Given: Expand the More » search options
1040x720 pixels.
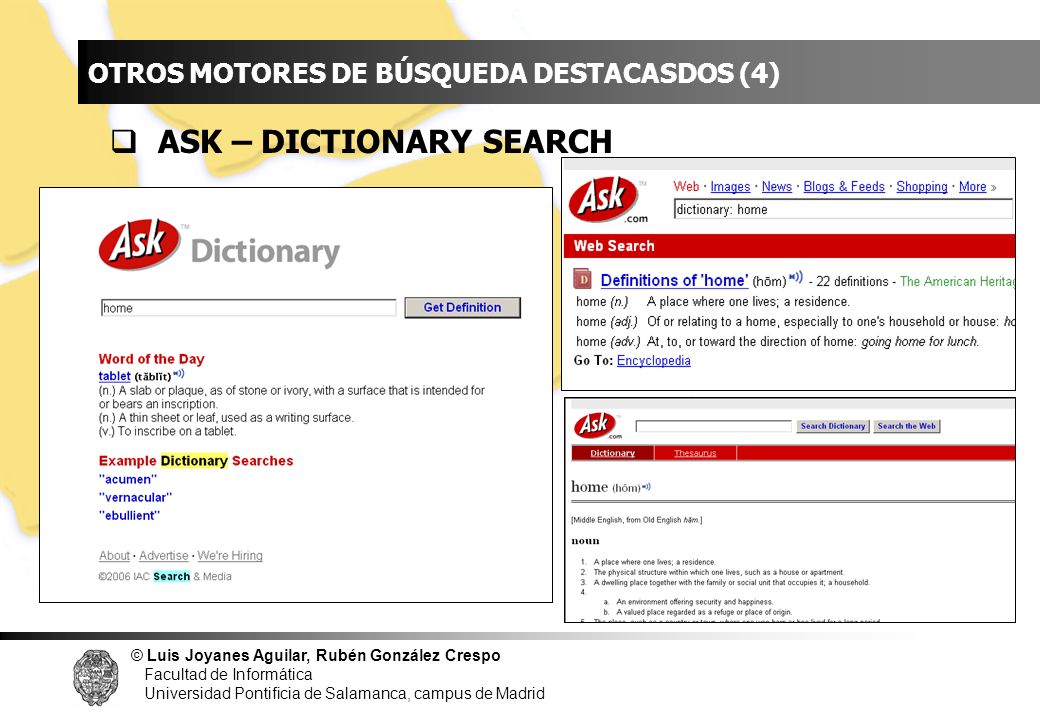Looking at the screenshot, I should click(x=978, y=187).
